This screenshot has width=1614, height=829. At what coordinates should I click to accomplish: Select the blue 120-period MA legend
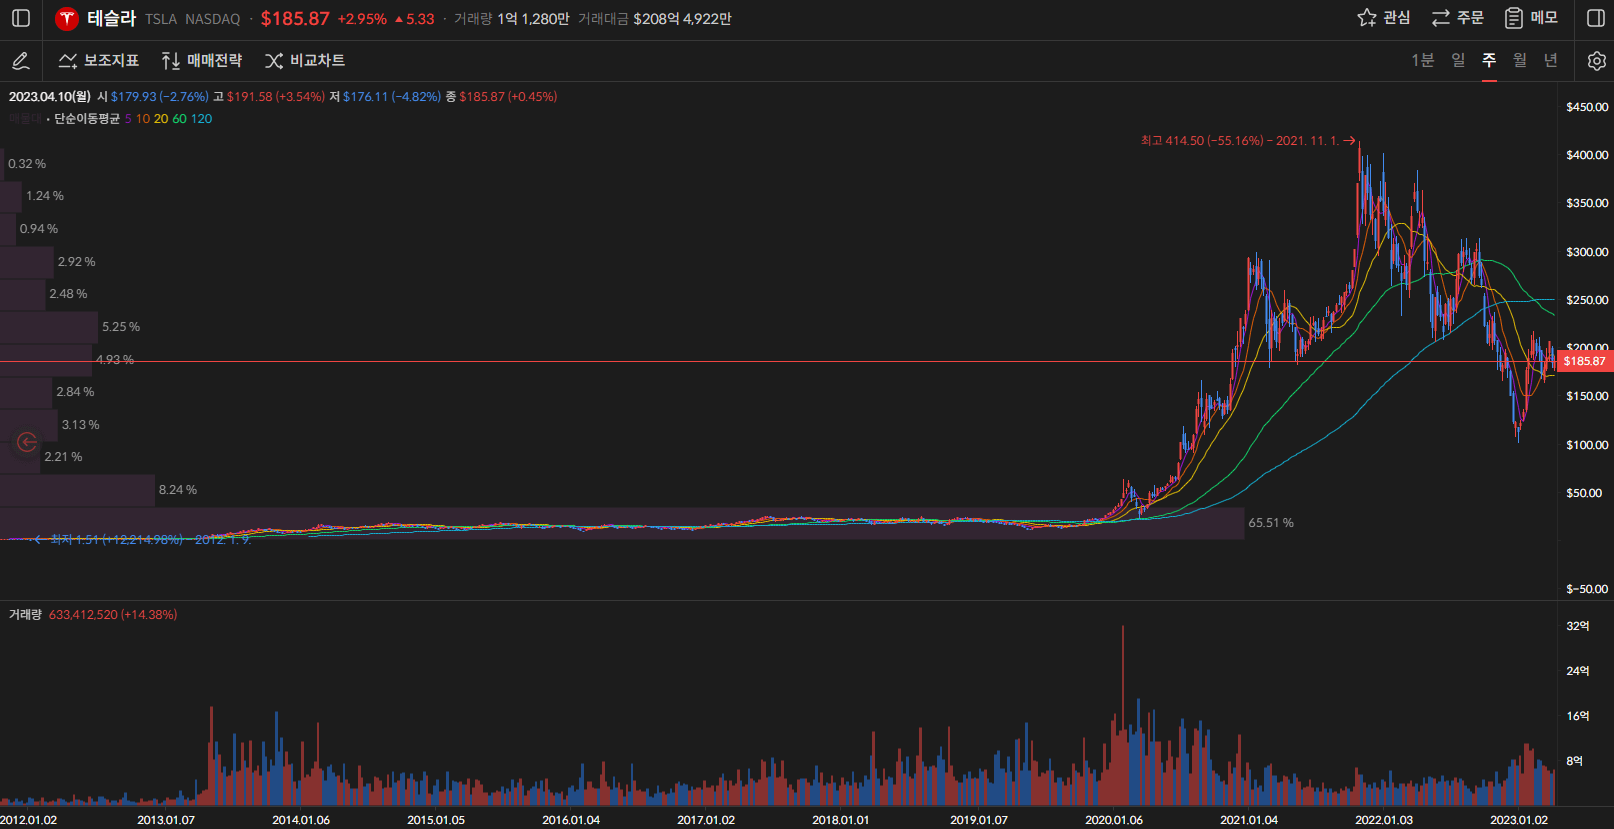[x=201, y=118]
